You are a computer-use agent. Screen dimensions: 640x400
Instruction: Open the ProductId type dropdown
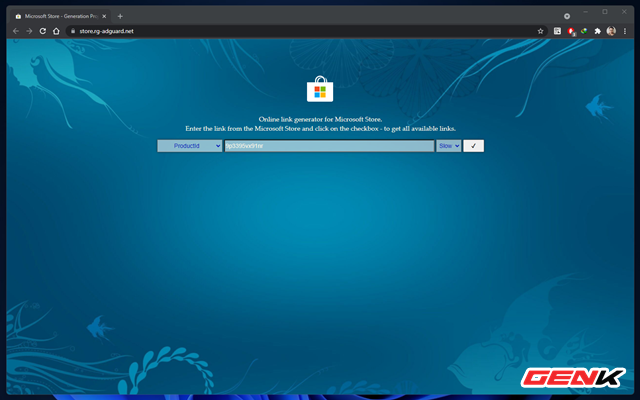[x=190, y=146]
